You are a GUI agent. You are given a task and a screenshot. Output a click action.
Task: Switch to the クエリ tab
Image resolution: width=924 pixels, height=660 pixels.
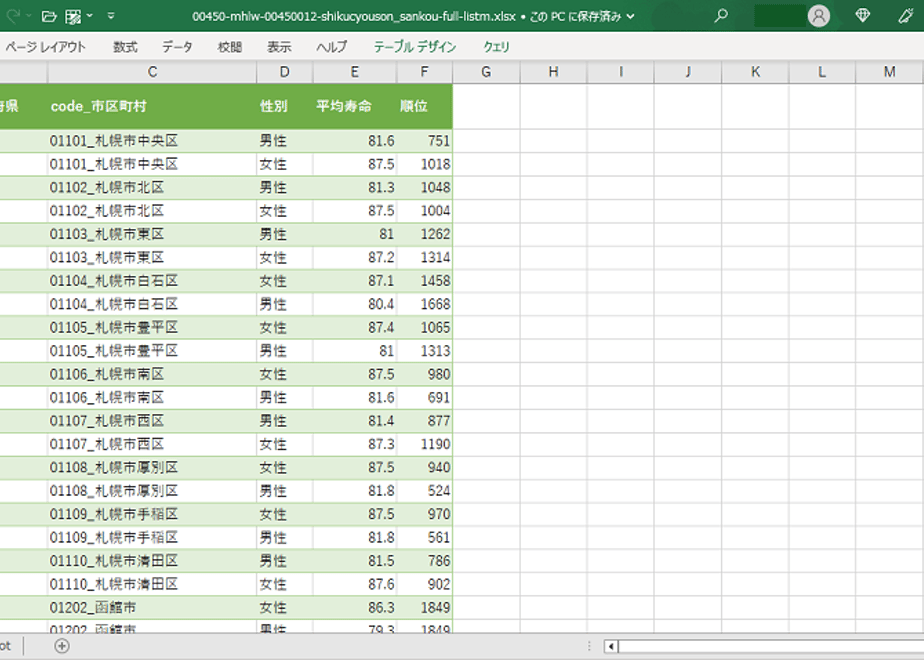(496, 47)
